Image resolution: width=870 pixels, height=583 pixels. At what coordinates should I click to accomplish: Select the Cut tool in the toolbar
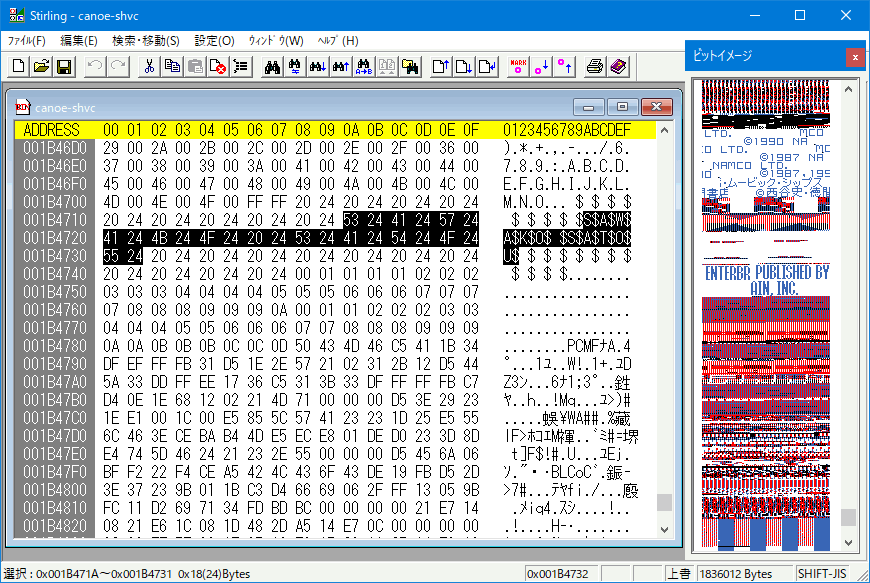tap(150, 67)
